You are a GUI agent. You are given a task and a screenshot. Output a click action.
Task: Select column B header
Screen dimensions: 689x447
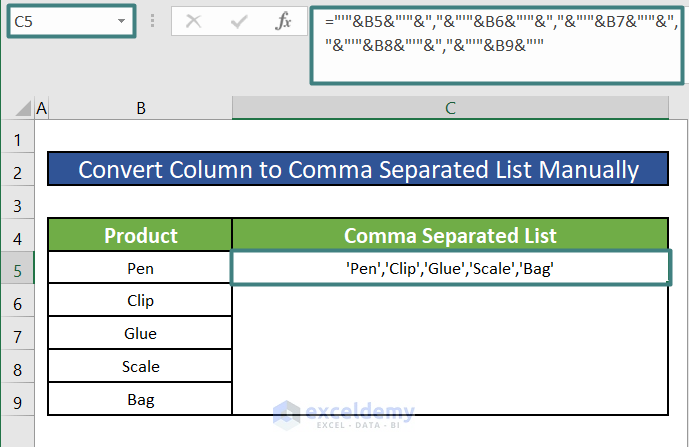click(x=141, y=108)
